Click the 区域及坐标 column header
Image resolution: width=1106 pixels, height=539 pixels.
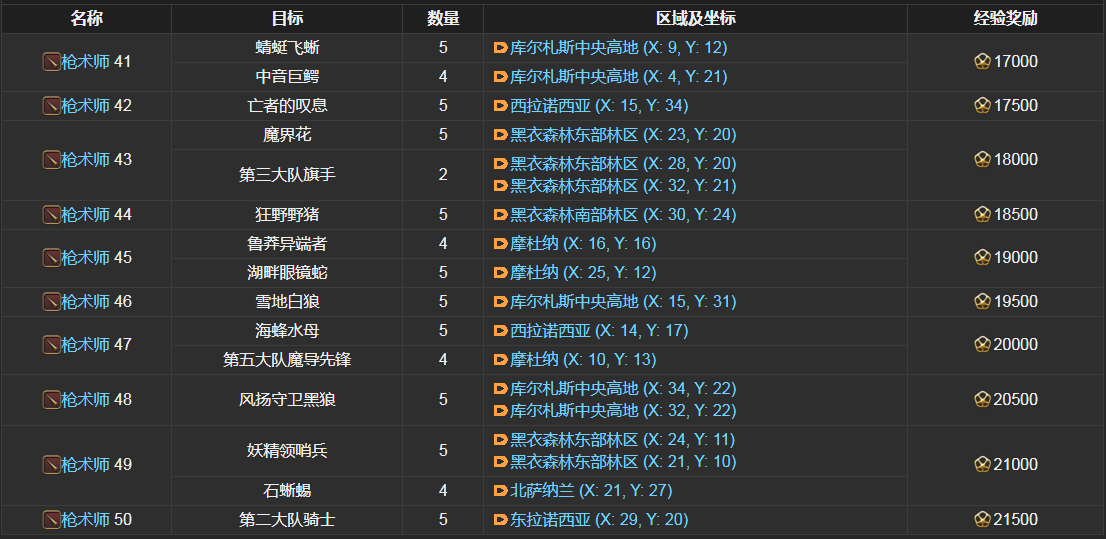(x=695, y=19)
